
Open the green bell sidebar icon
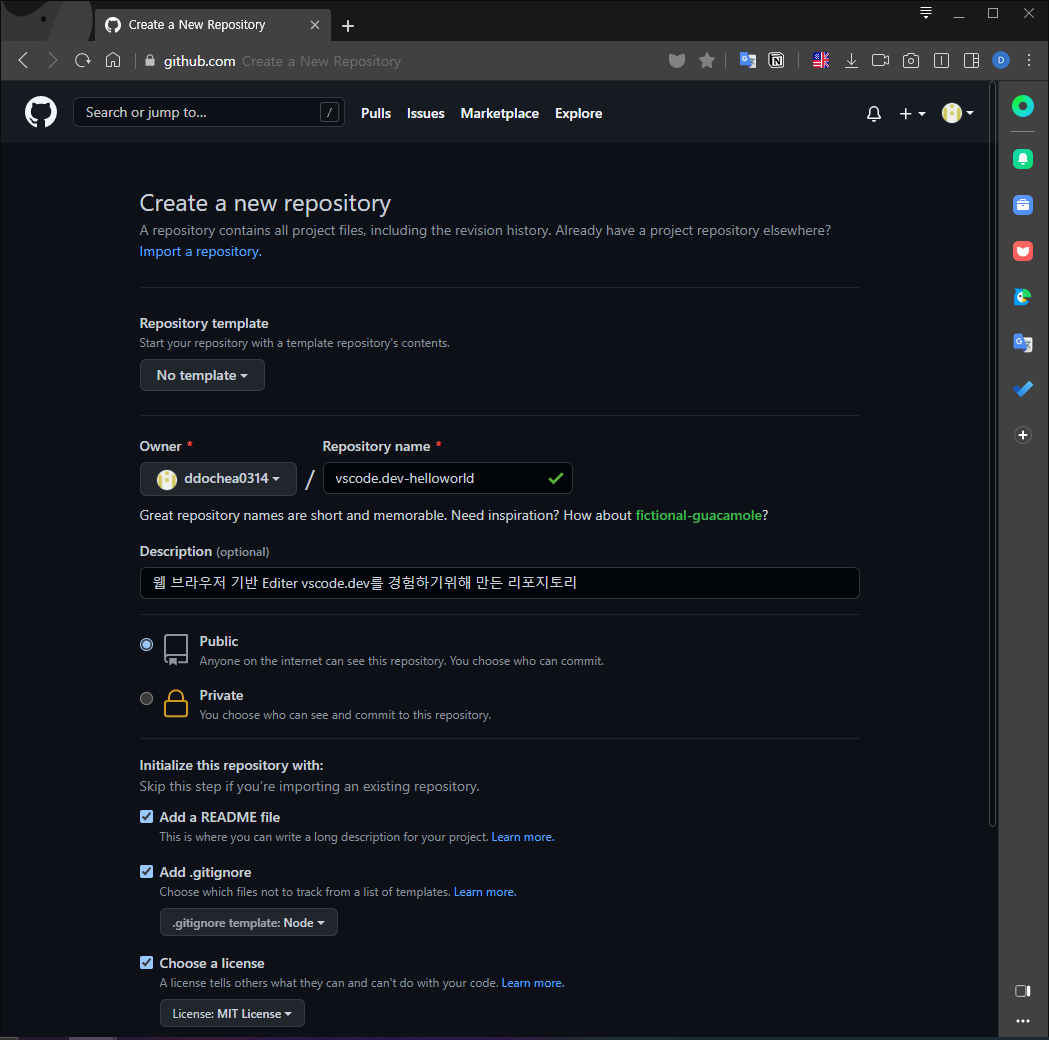[x=1023, y=159]
